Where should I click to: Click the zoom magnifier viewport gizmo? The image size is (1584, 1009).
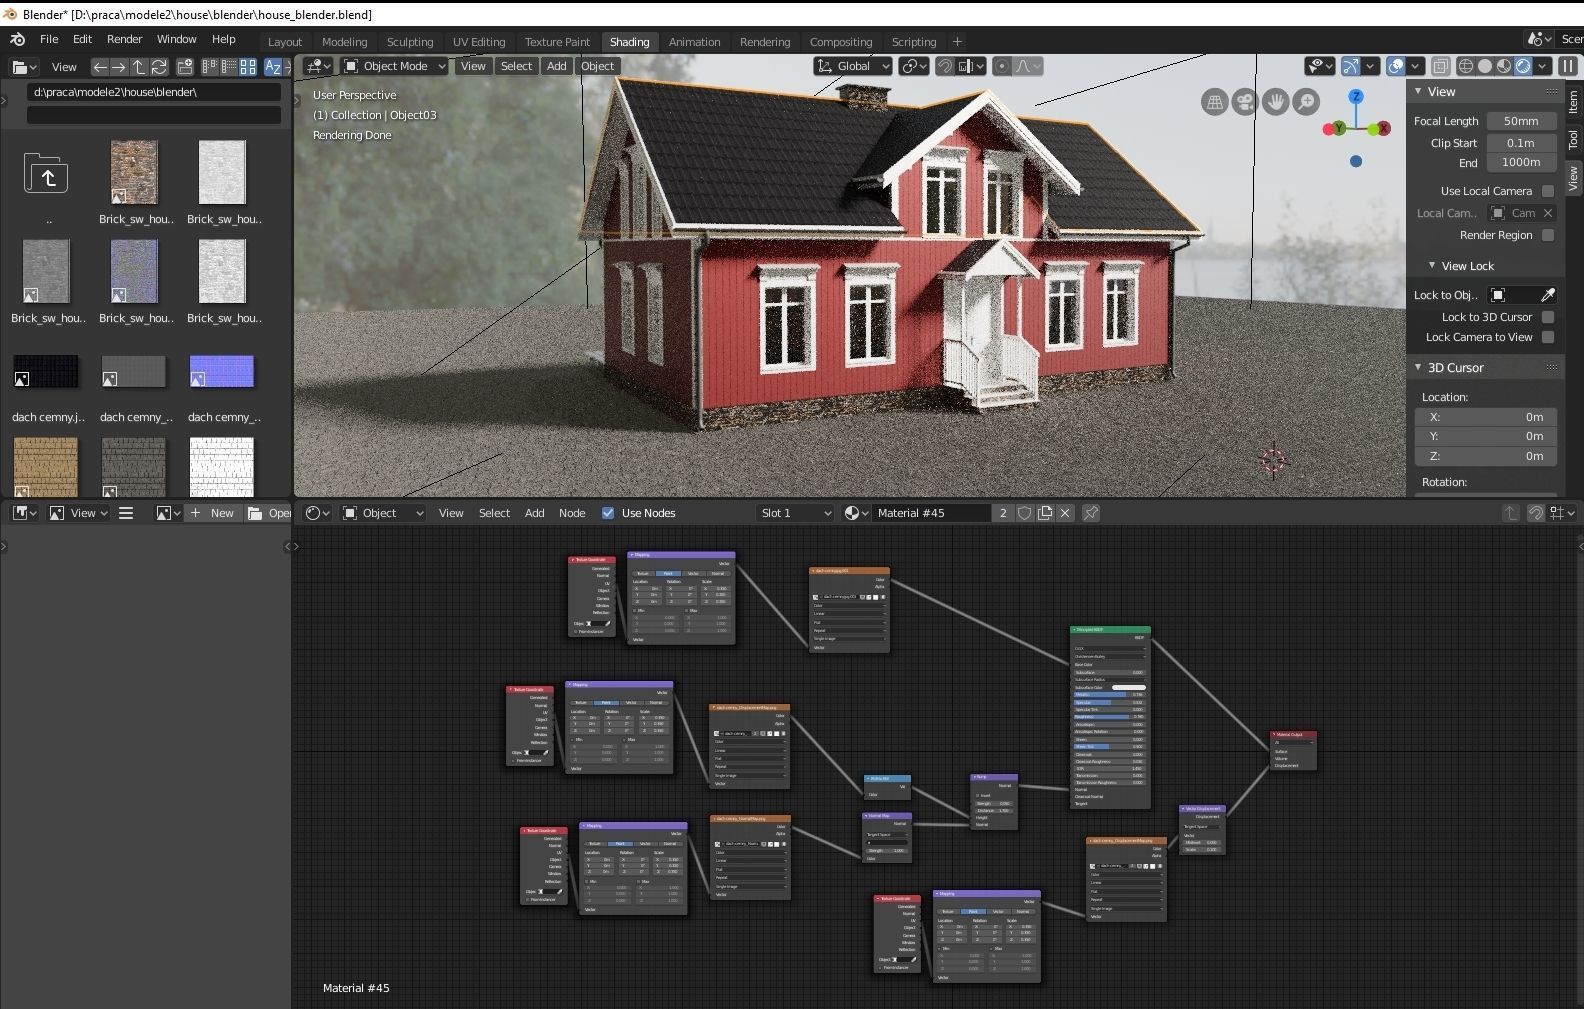click(1306, 102)
